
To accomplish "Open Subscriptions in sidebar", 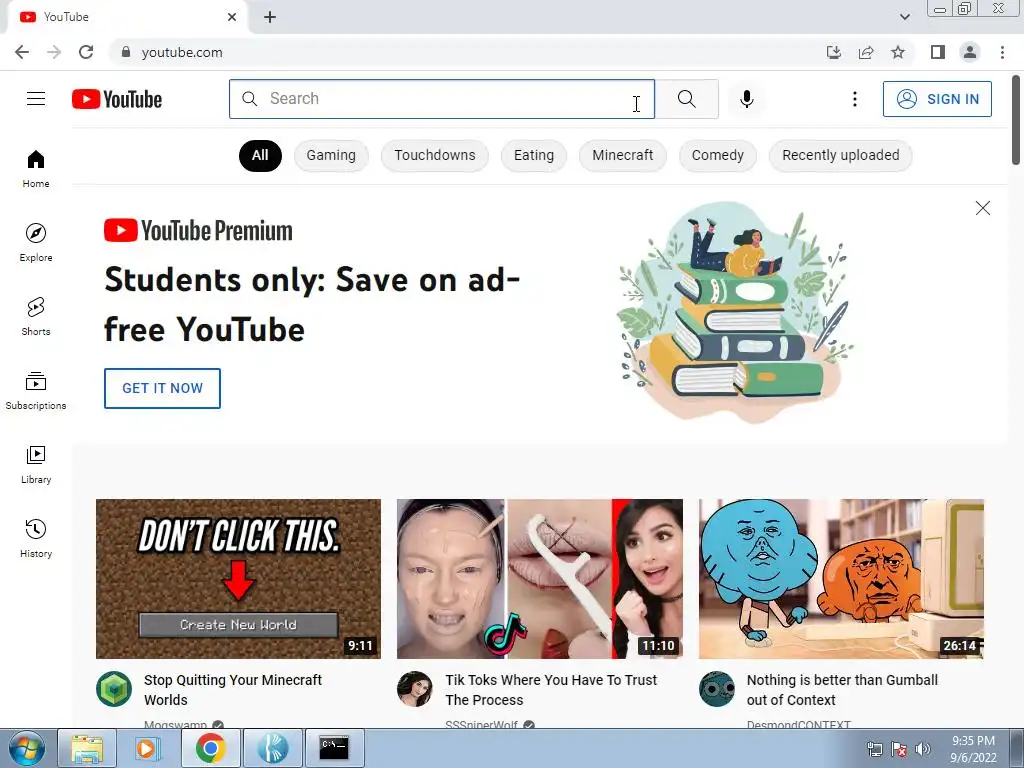I will [36, 390].
